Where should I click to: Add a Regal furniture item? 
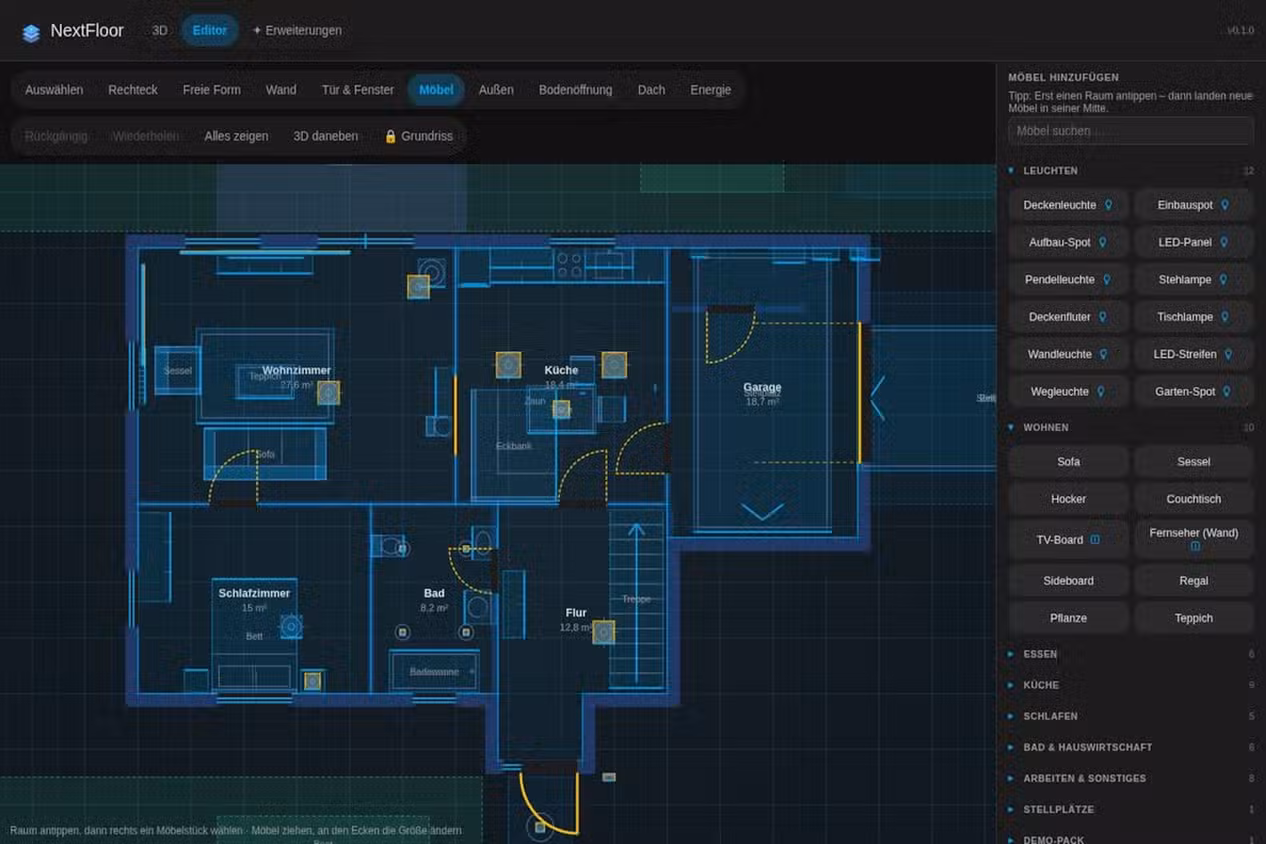click(1193, 581)
